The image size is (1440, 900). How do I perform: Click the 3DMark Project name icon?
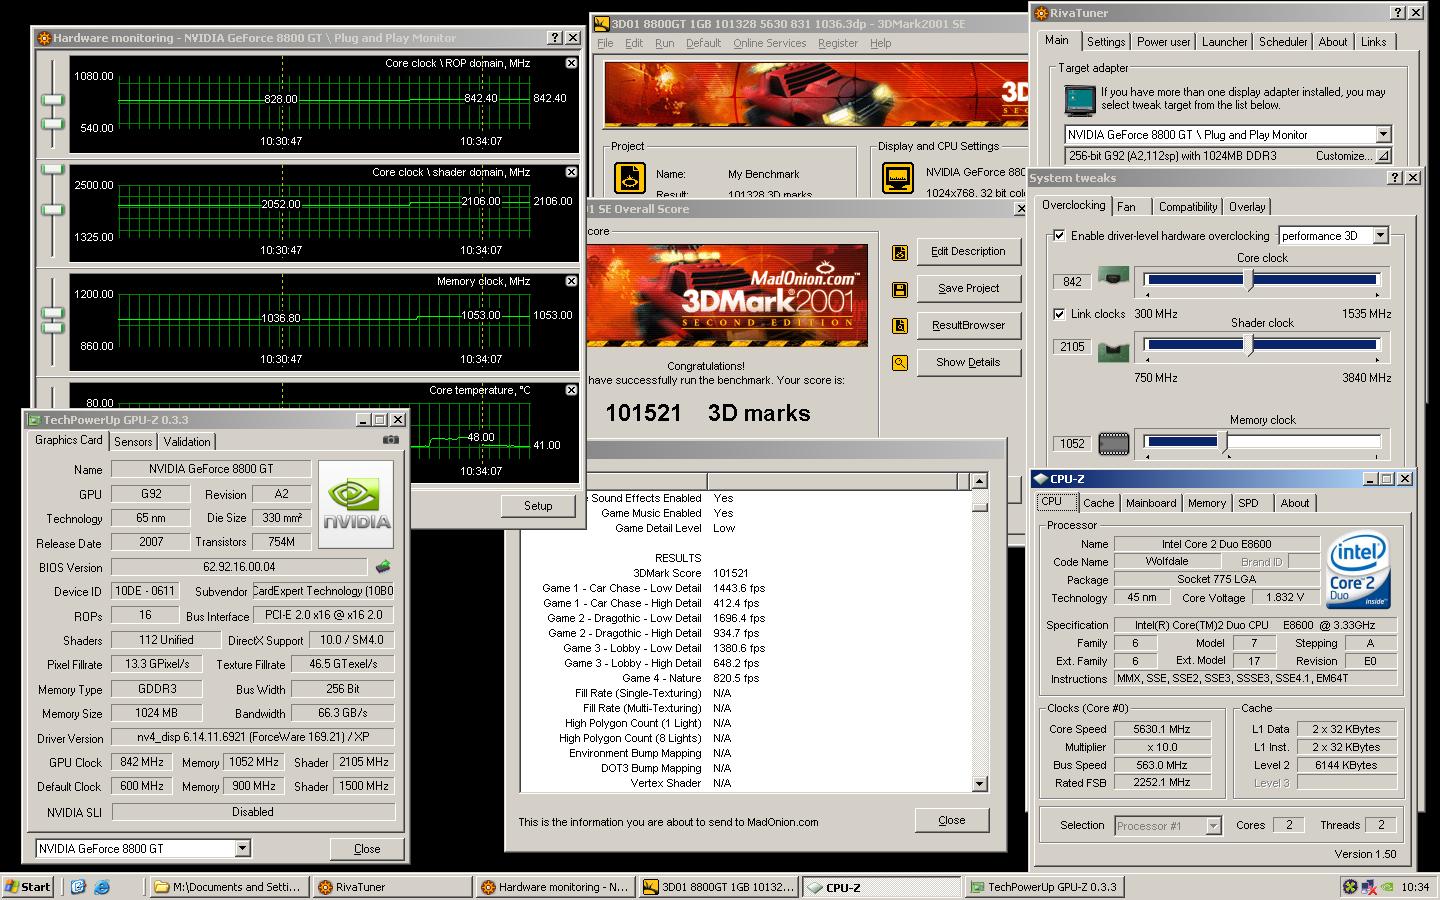[x=629, y=179]
